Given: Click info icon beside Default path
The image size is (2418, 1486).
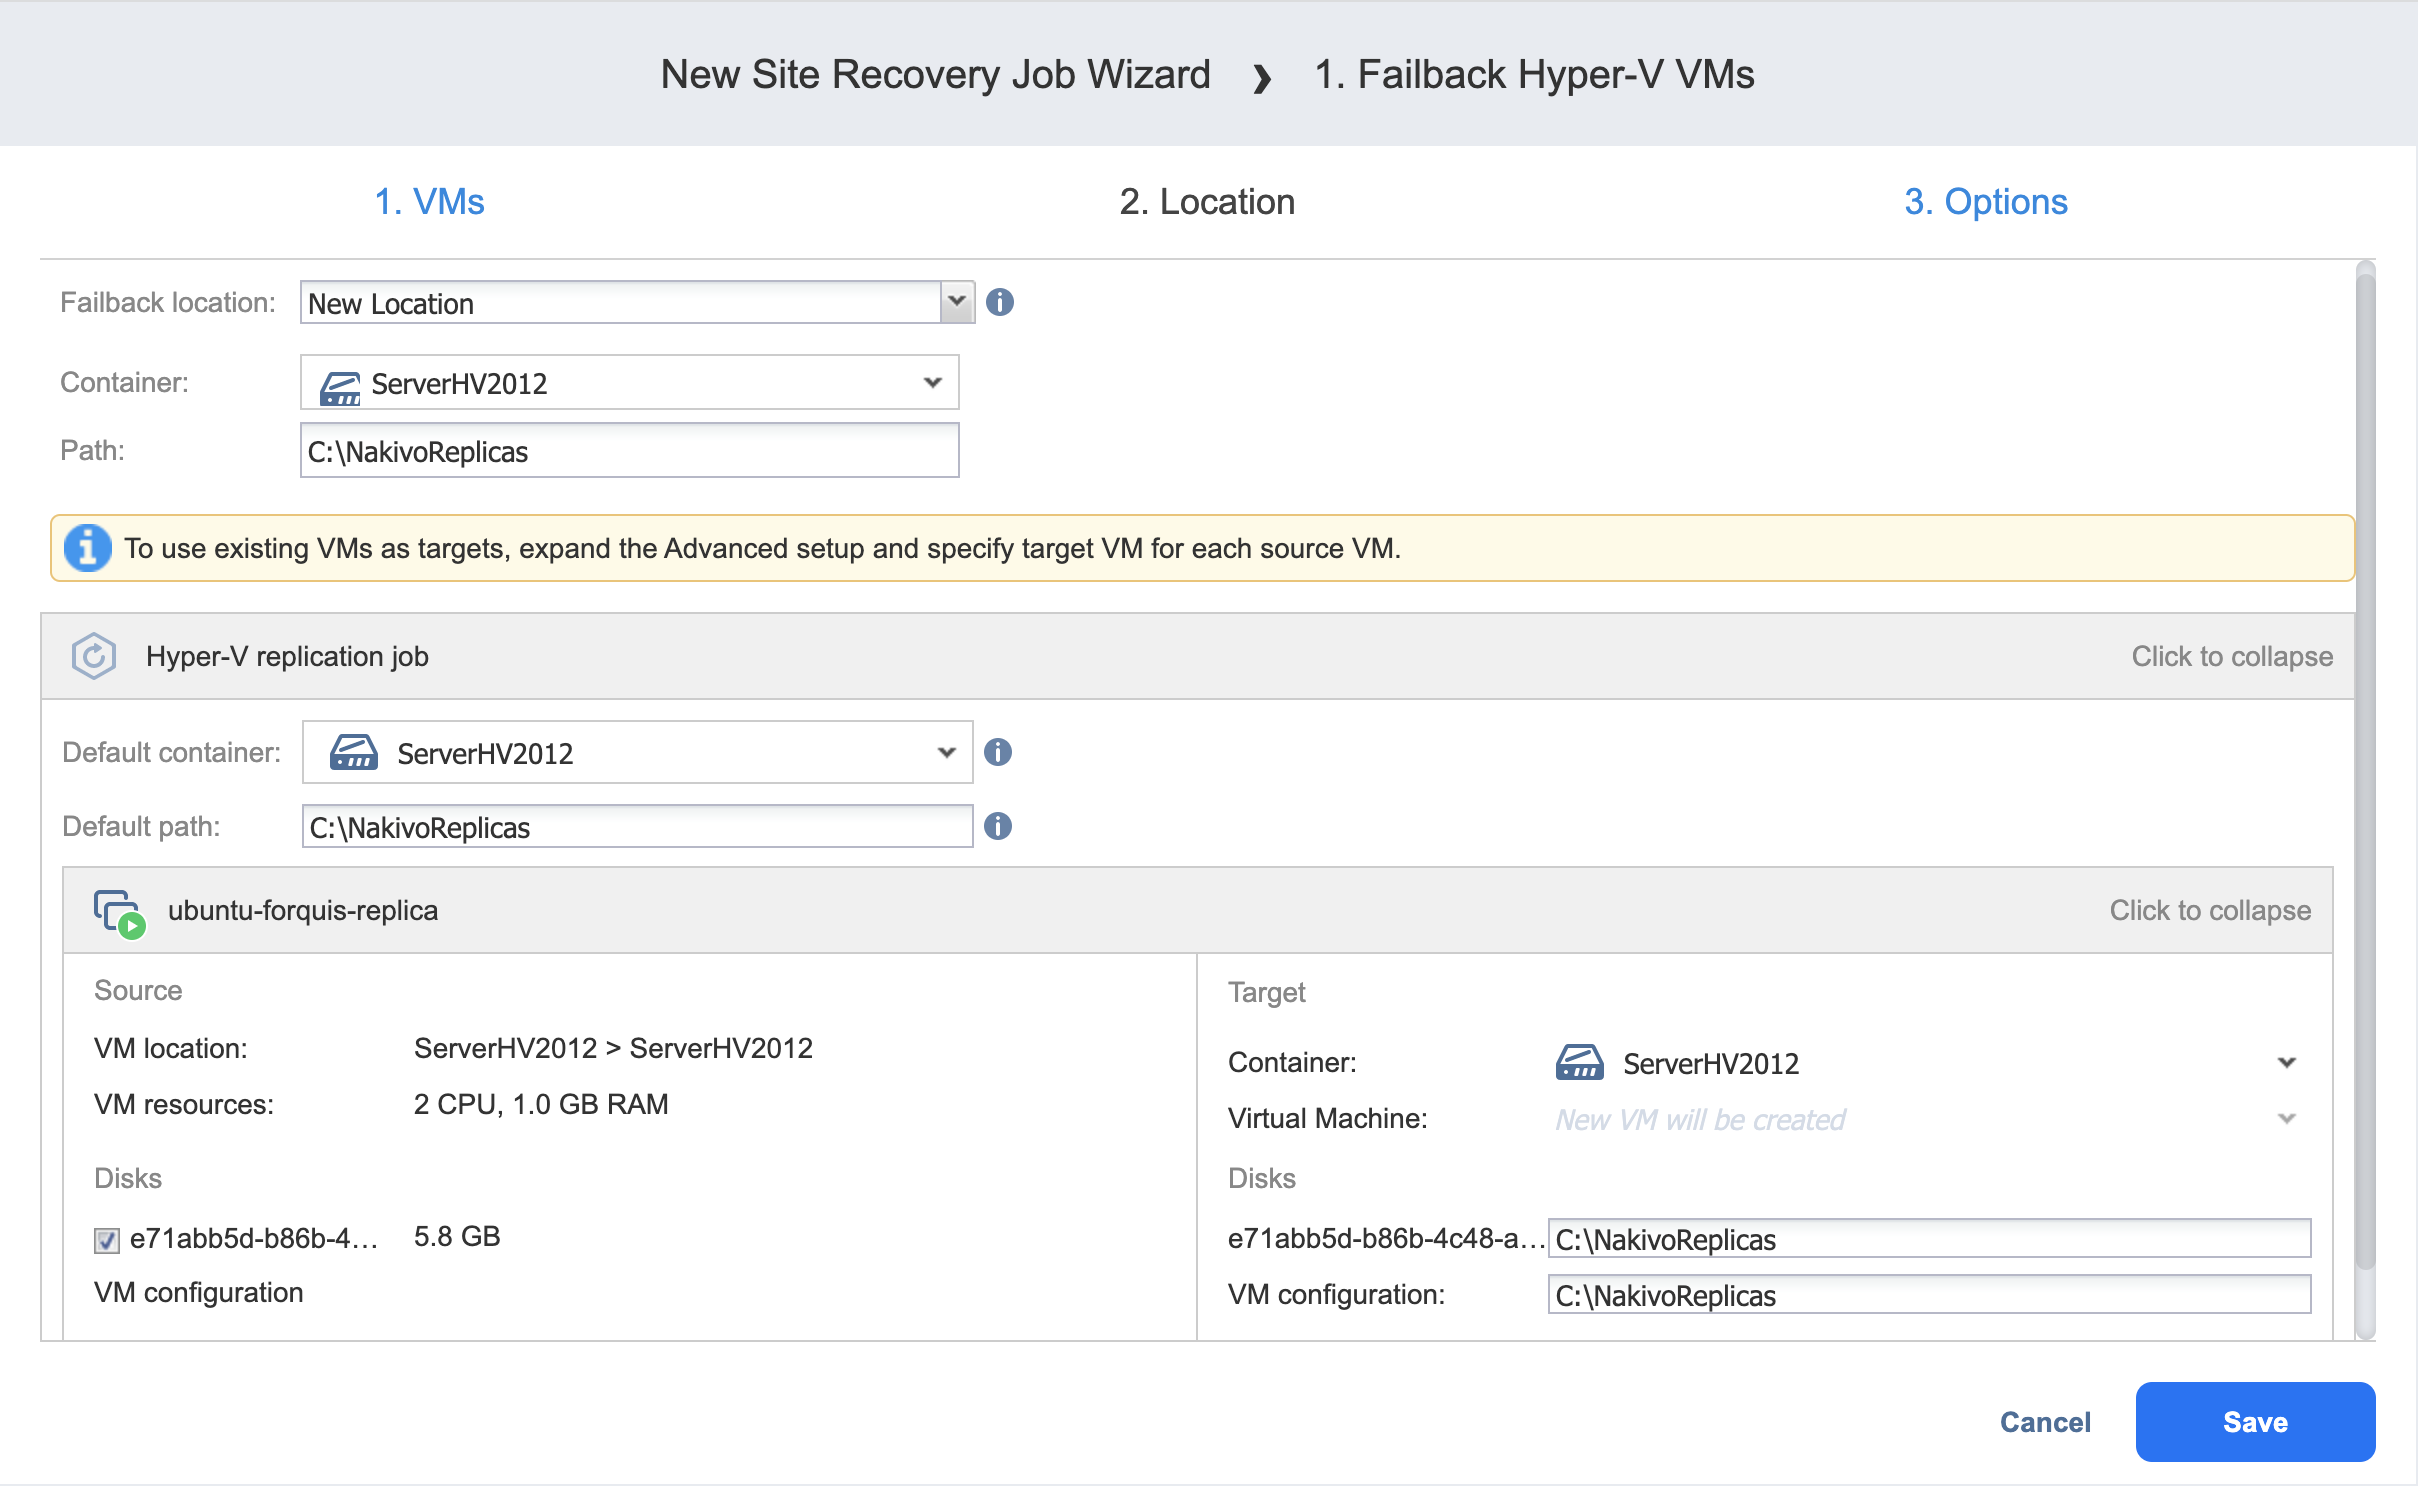Looking at the screenshot, I should 997,826.
